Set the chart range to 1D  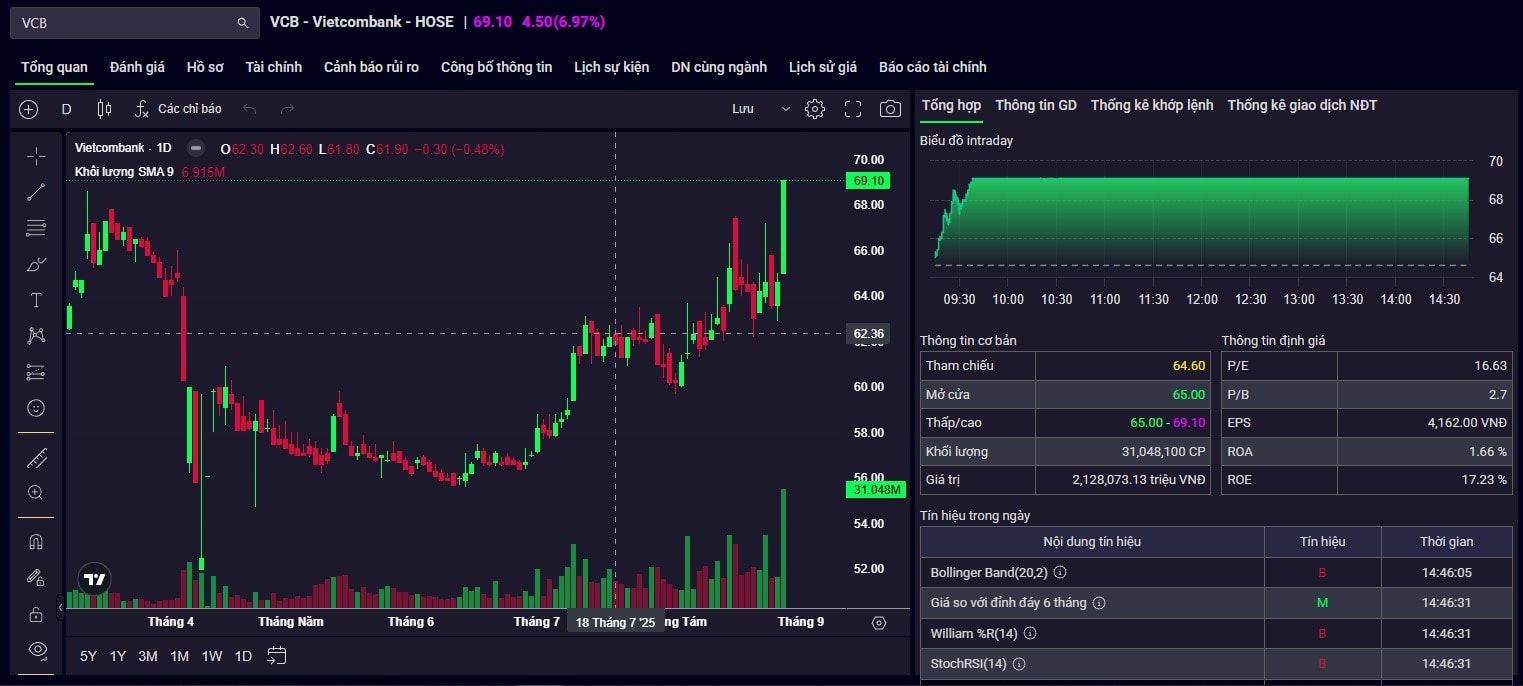243,656
